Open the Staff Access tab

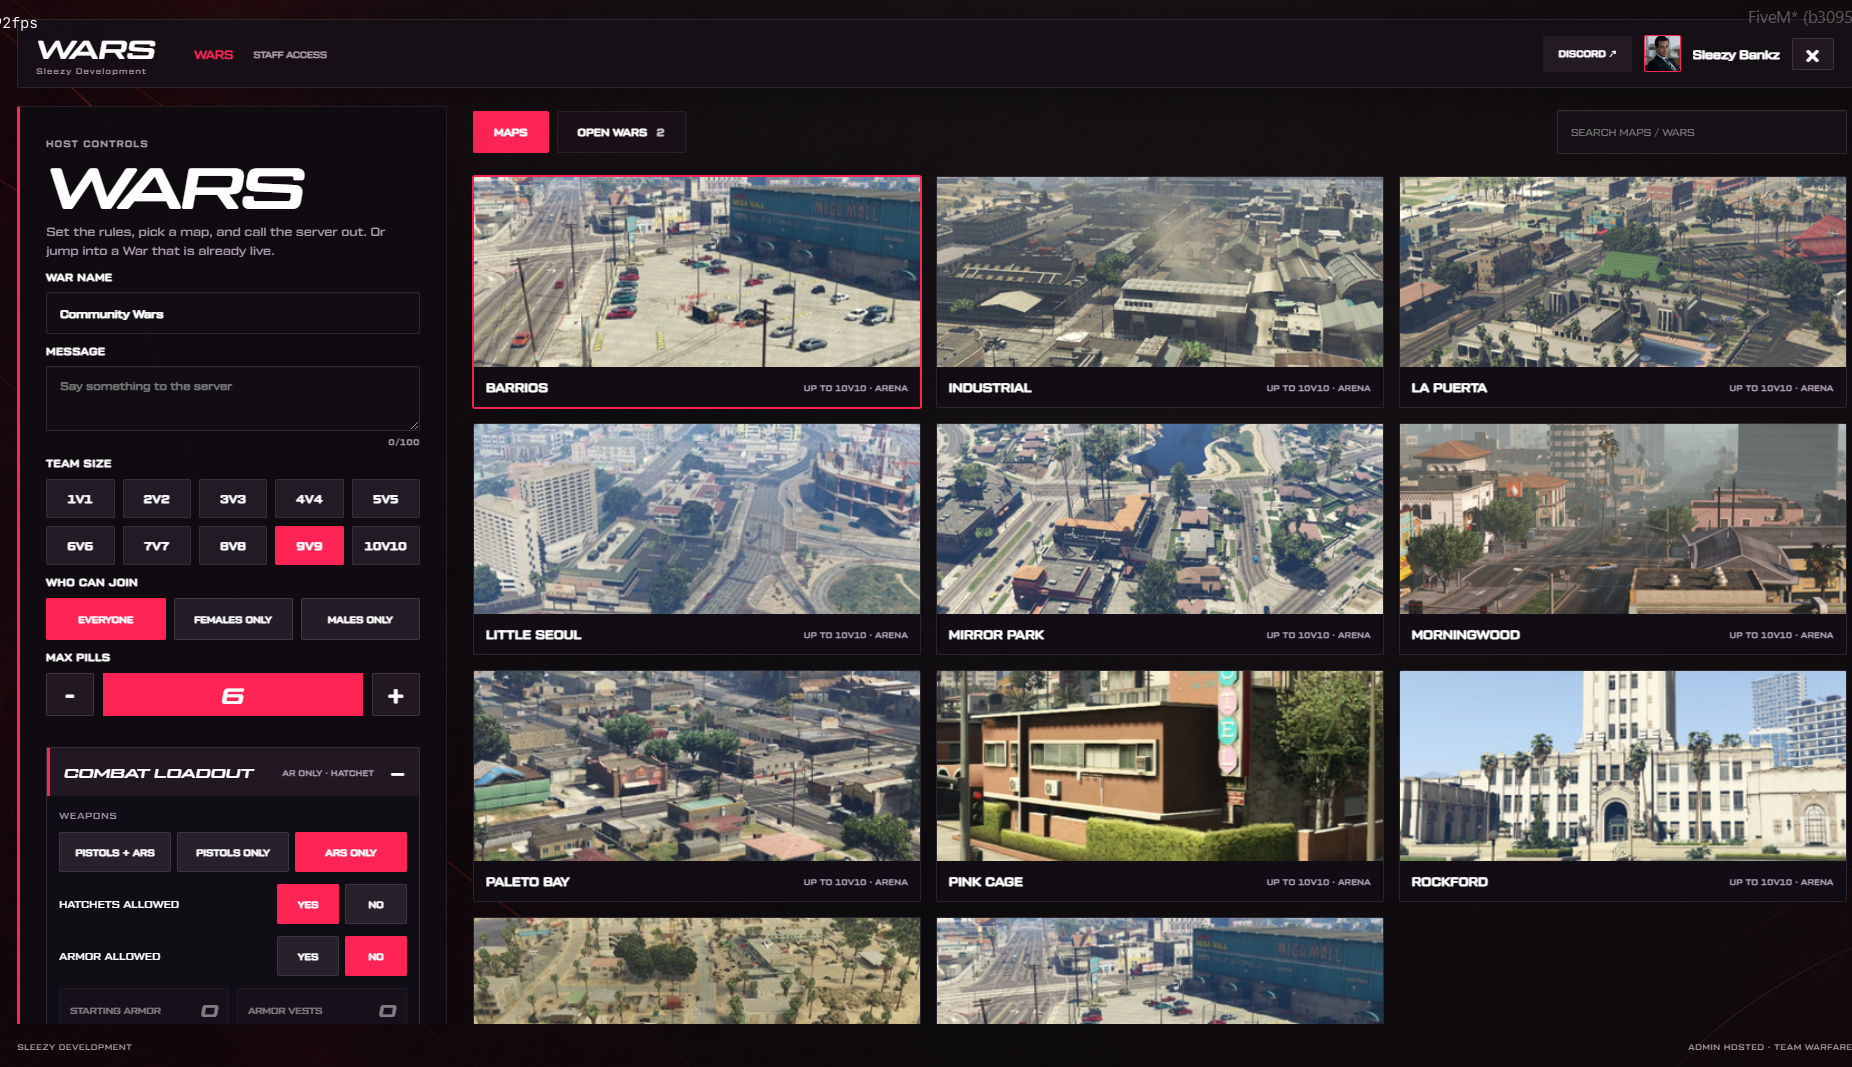click(x=290, y=55)
